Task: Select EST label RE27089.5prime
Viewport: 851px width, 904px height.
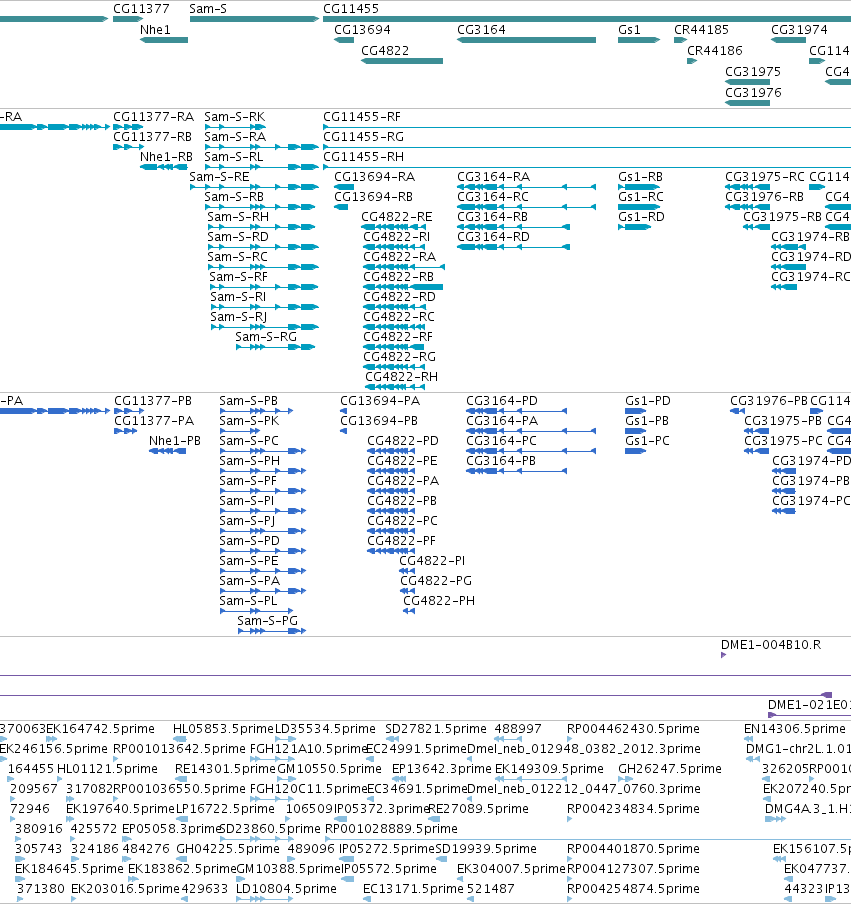Action: point(478,809)
